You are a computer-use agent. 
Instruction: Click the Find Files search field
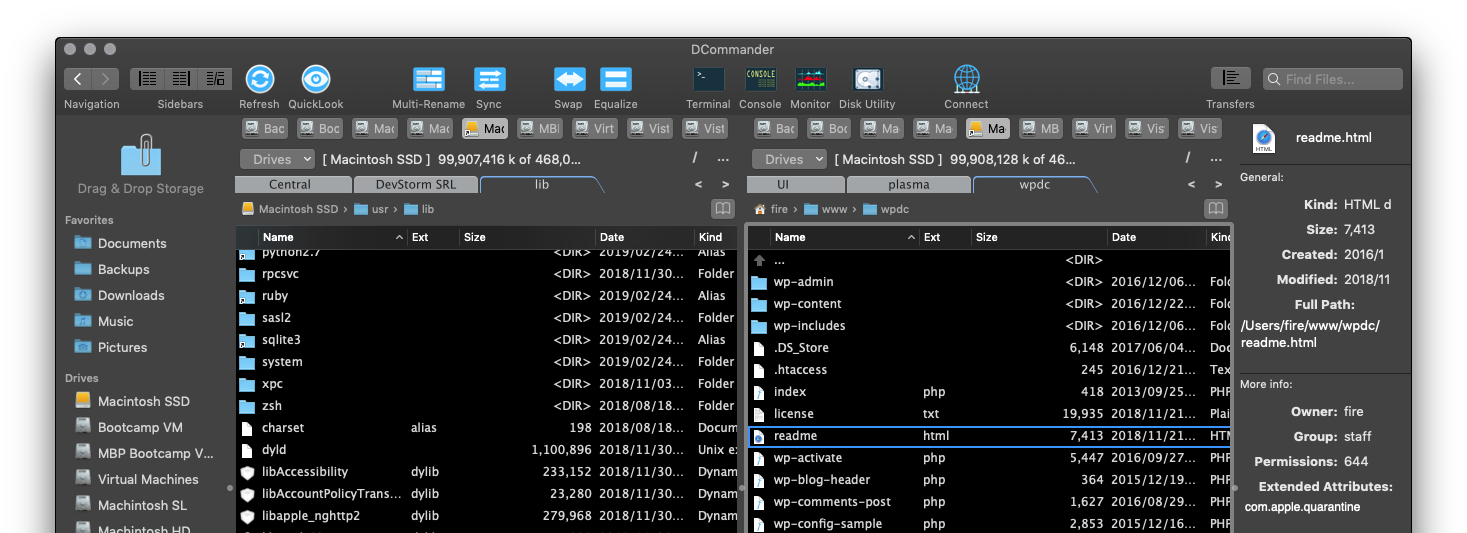tap(1333, 79)
